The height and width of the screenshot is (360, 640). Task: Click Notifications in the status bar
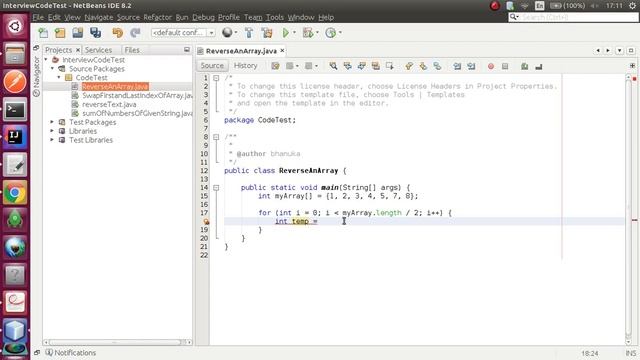click(71, 353)
